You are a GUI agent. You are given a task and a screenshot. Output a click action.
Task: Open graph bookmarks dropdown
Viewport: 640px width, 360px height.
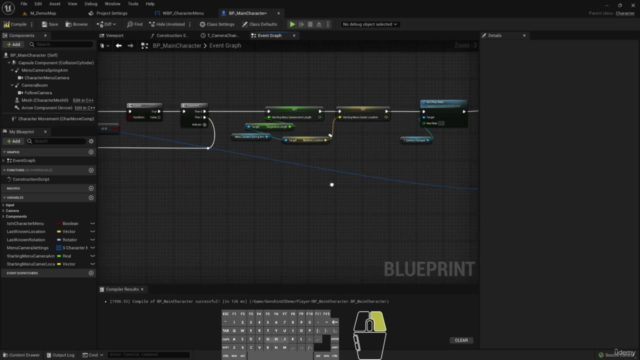[104, 46]
